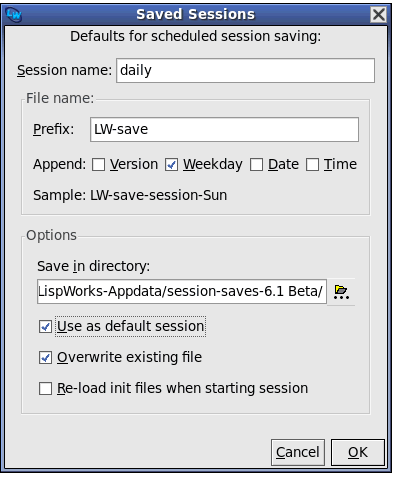
Task: Tick the Date append checkbox
Action: pos(256,165)
